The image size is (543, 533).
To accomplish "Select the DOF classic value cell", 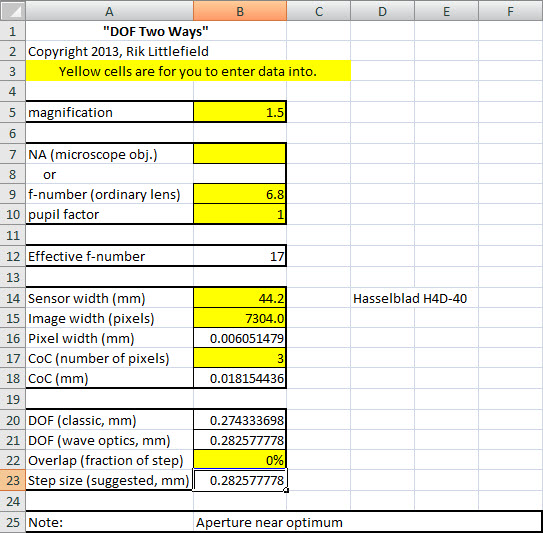I will coord(240,420).
